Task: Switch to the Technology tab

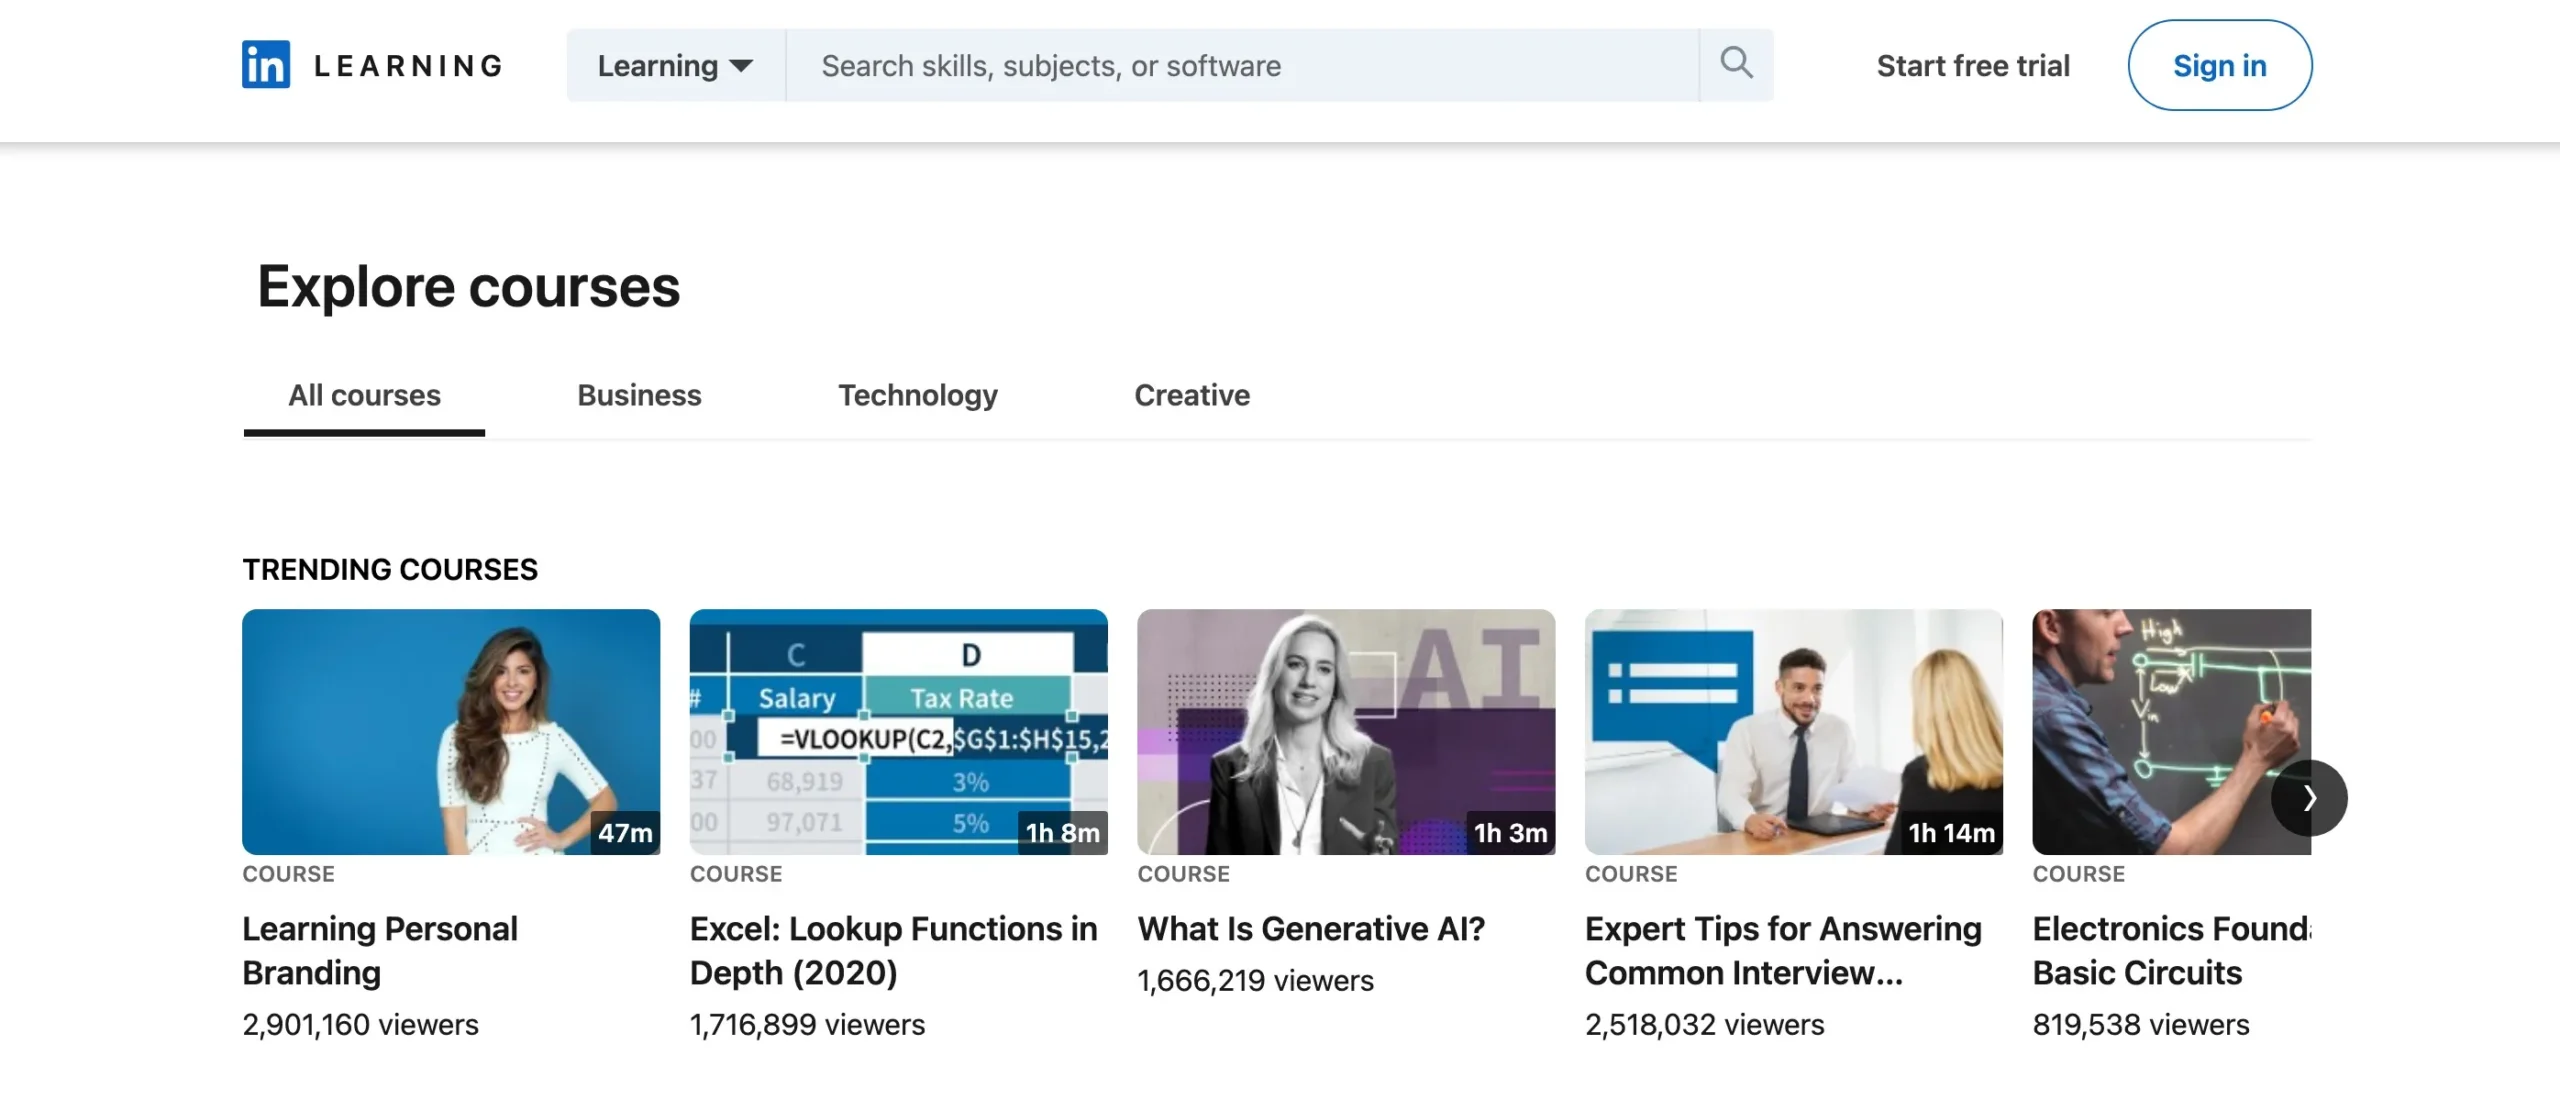Action: click(x=917, y=396)
